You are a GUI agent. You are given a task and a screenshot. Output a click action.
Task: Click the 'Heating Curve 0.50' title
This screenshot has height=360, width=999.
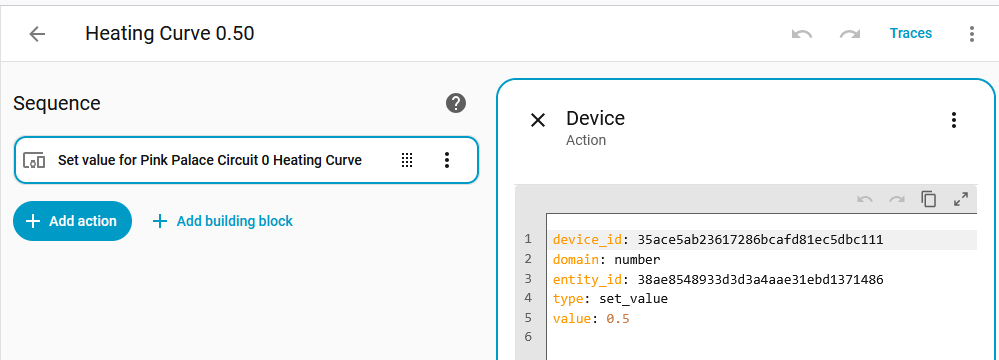click(170, 33)
